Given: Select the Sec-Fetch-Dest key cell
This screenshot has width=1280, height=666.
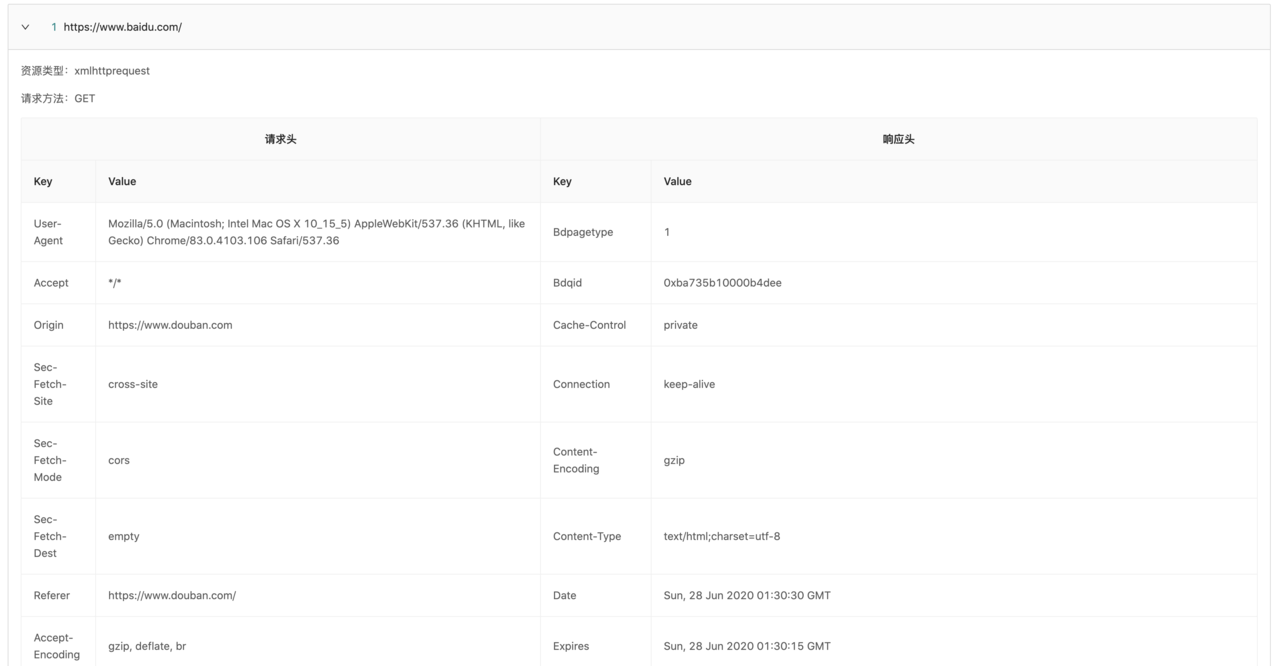Looking at the screenshot, I should click(59, 536).
